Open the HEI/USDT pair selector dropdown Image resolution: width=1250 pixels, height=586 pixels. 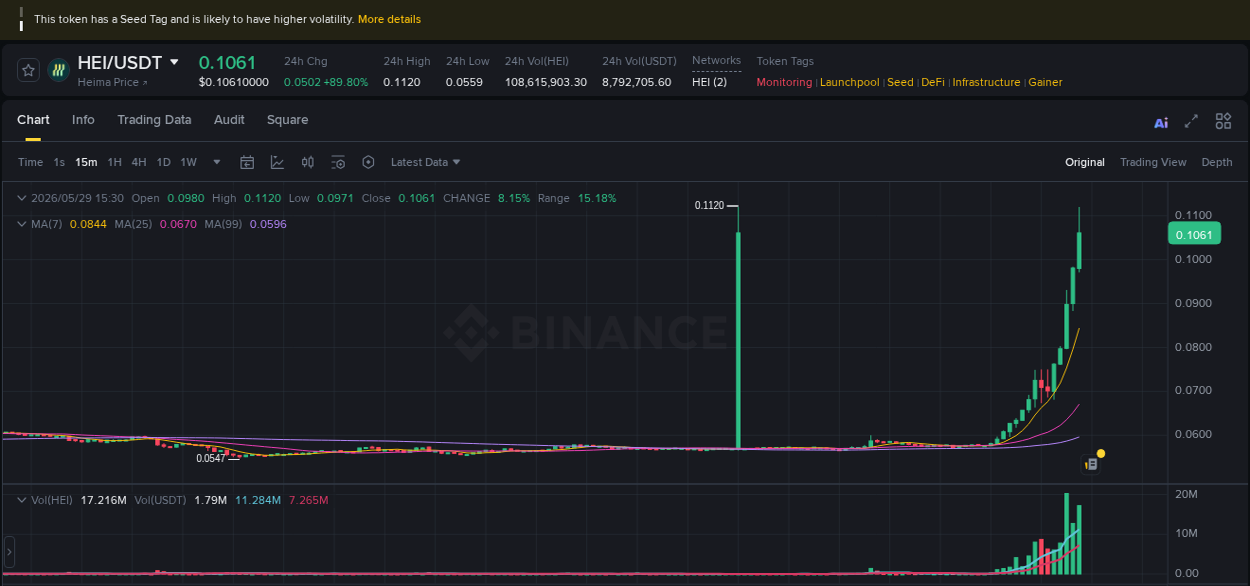click(174, 62)
